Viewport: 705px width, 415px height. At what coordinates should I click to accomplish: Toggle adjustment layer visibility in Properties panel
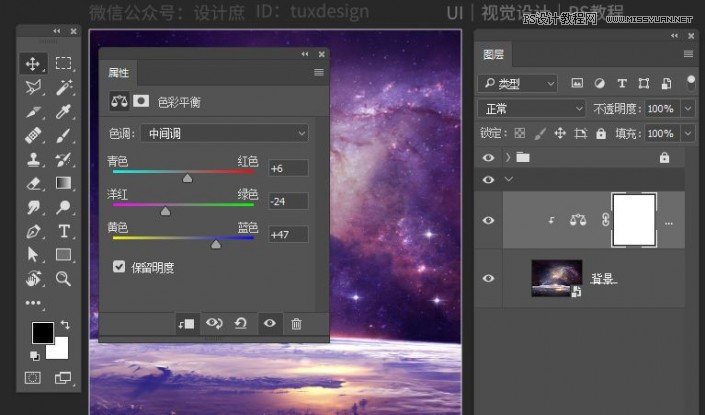(270, 323)
